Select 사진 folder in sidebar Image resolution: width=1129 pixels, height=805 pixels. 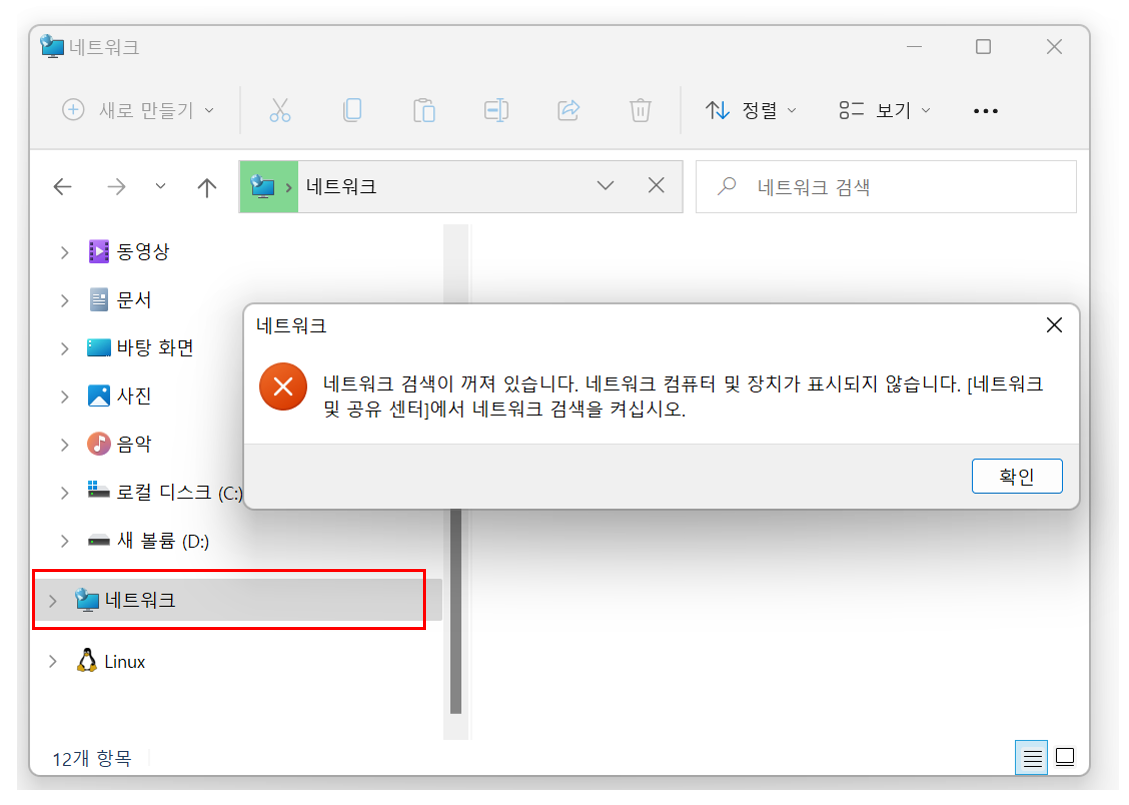(120, 396)
